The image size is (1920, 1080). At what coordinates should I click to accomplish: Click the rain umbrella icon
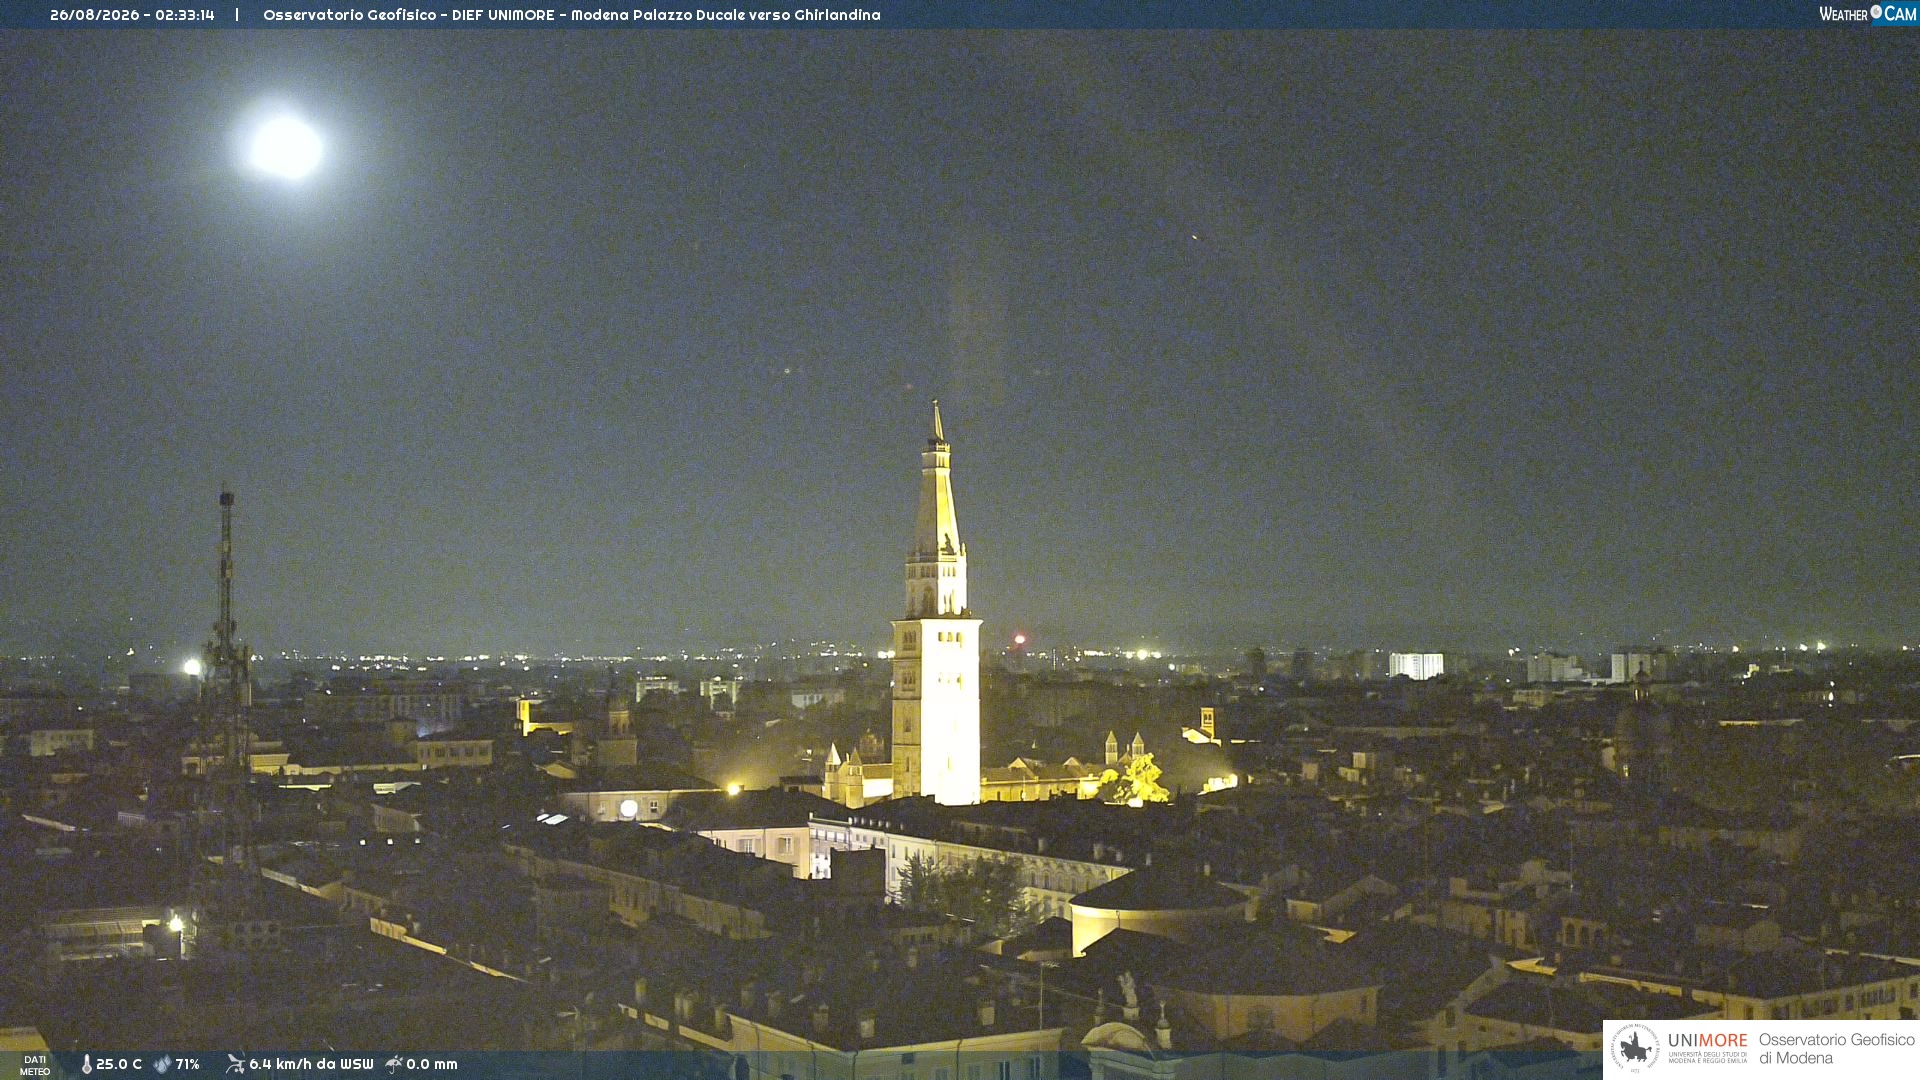click(x=394, y=1064)
